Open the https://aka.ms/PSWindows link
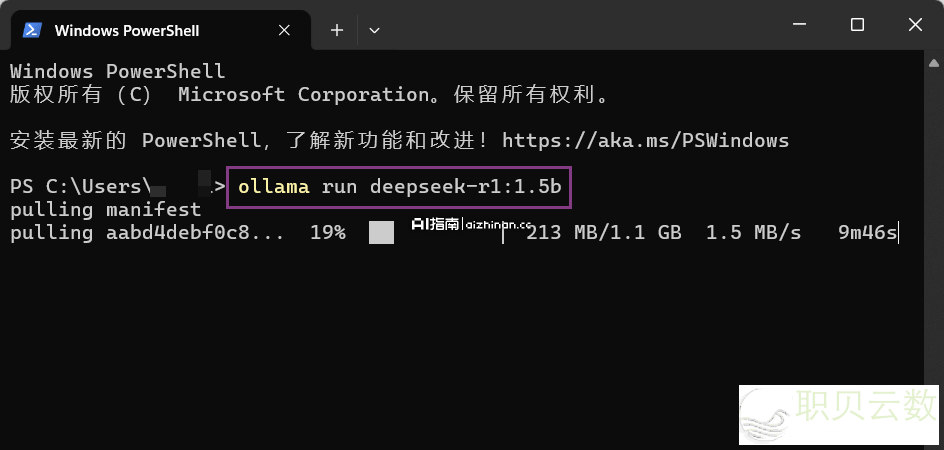Viewport: 944px width, 450px height. [645, 141]
